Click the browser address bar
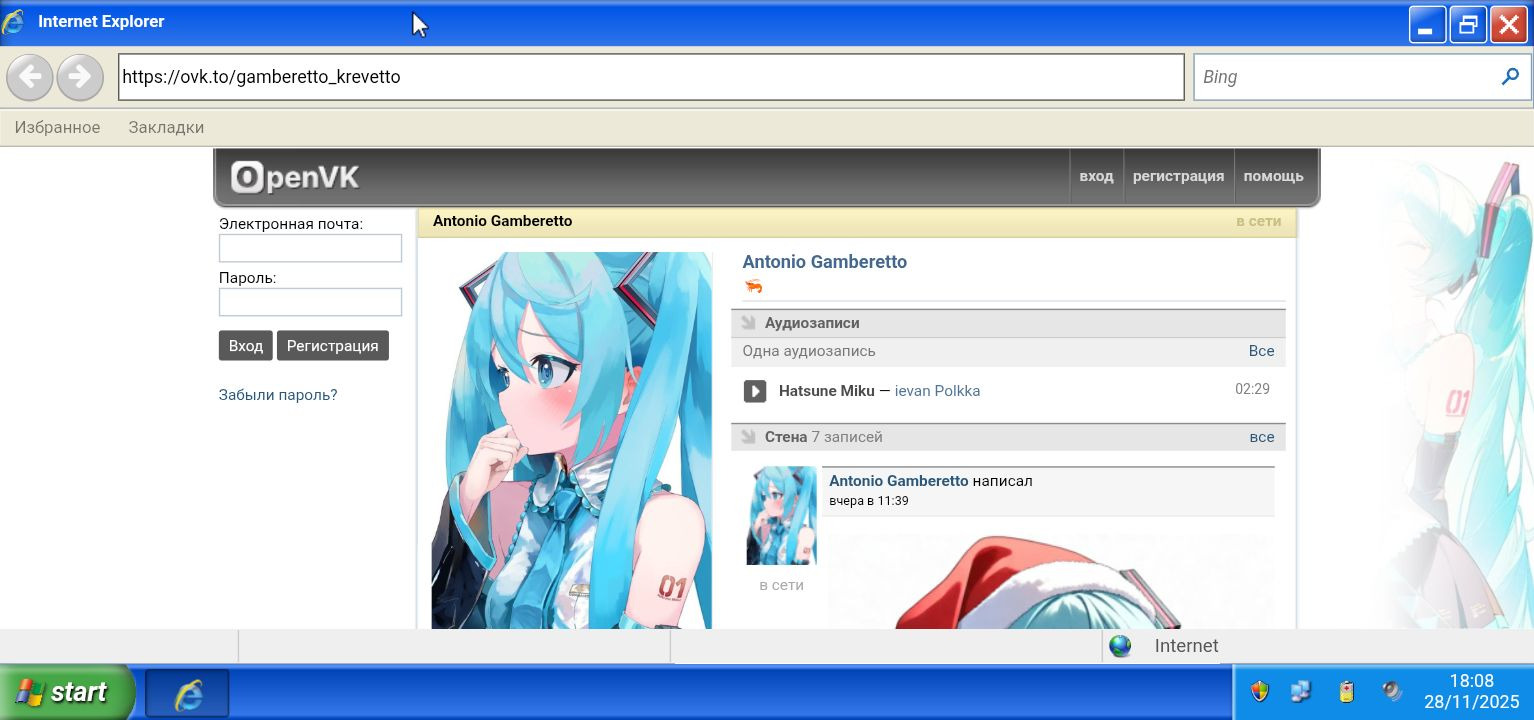1534x720 pixels. (651, 77)
